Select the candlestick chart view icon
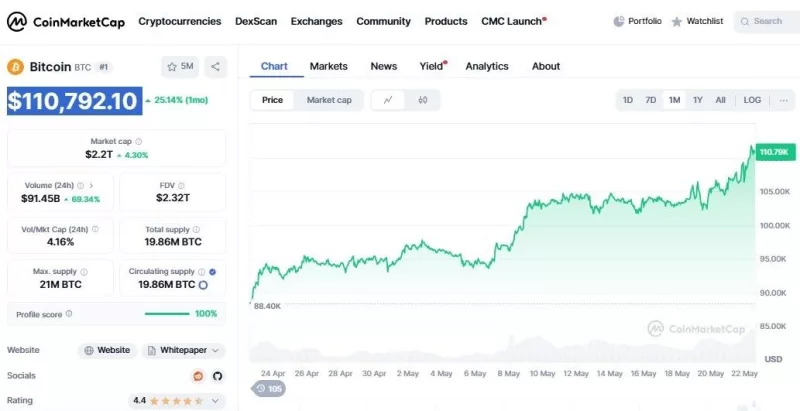This screenshot has width=800, height=411. point(422,100)
